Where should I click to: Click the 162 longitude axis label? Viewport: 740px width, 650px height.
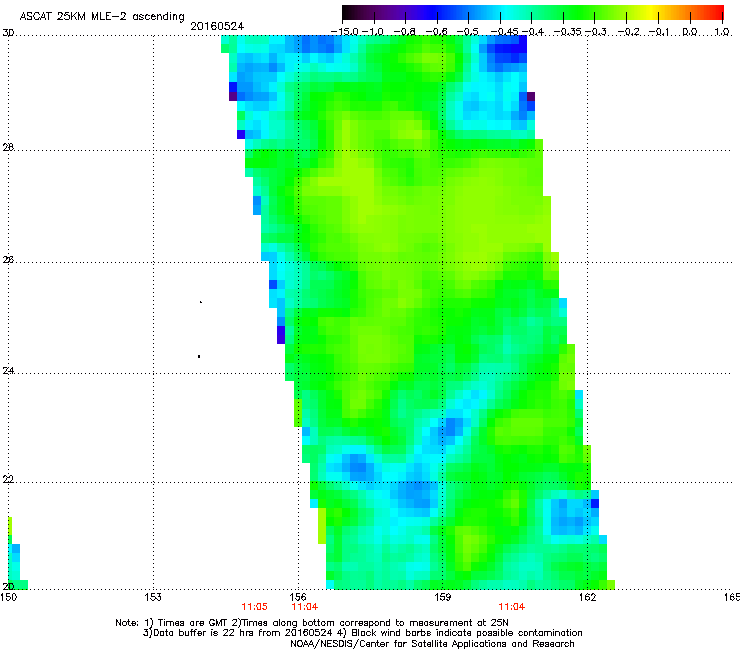point(587,597)
